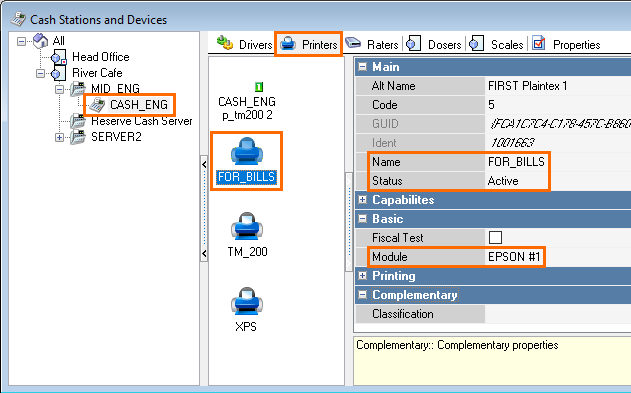Screen dimensions: 631x393
Task: Select SERVER2 in the tree
Action: tap(116, 137)
